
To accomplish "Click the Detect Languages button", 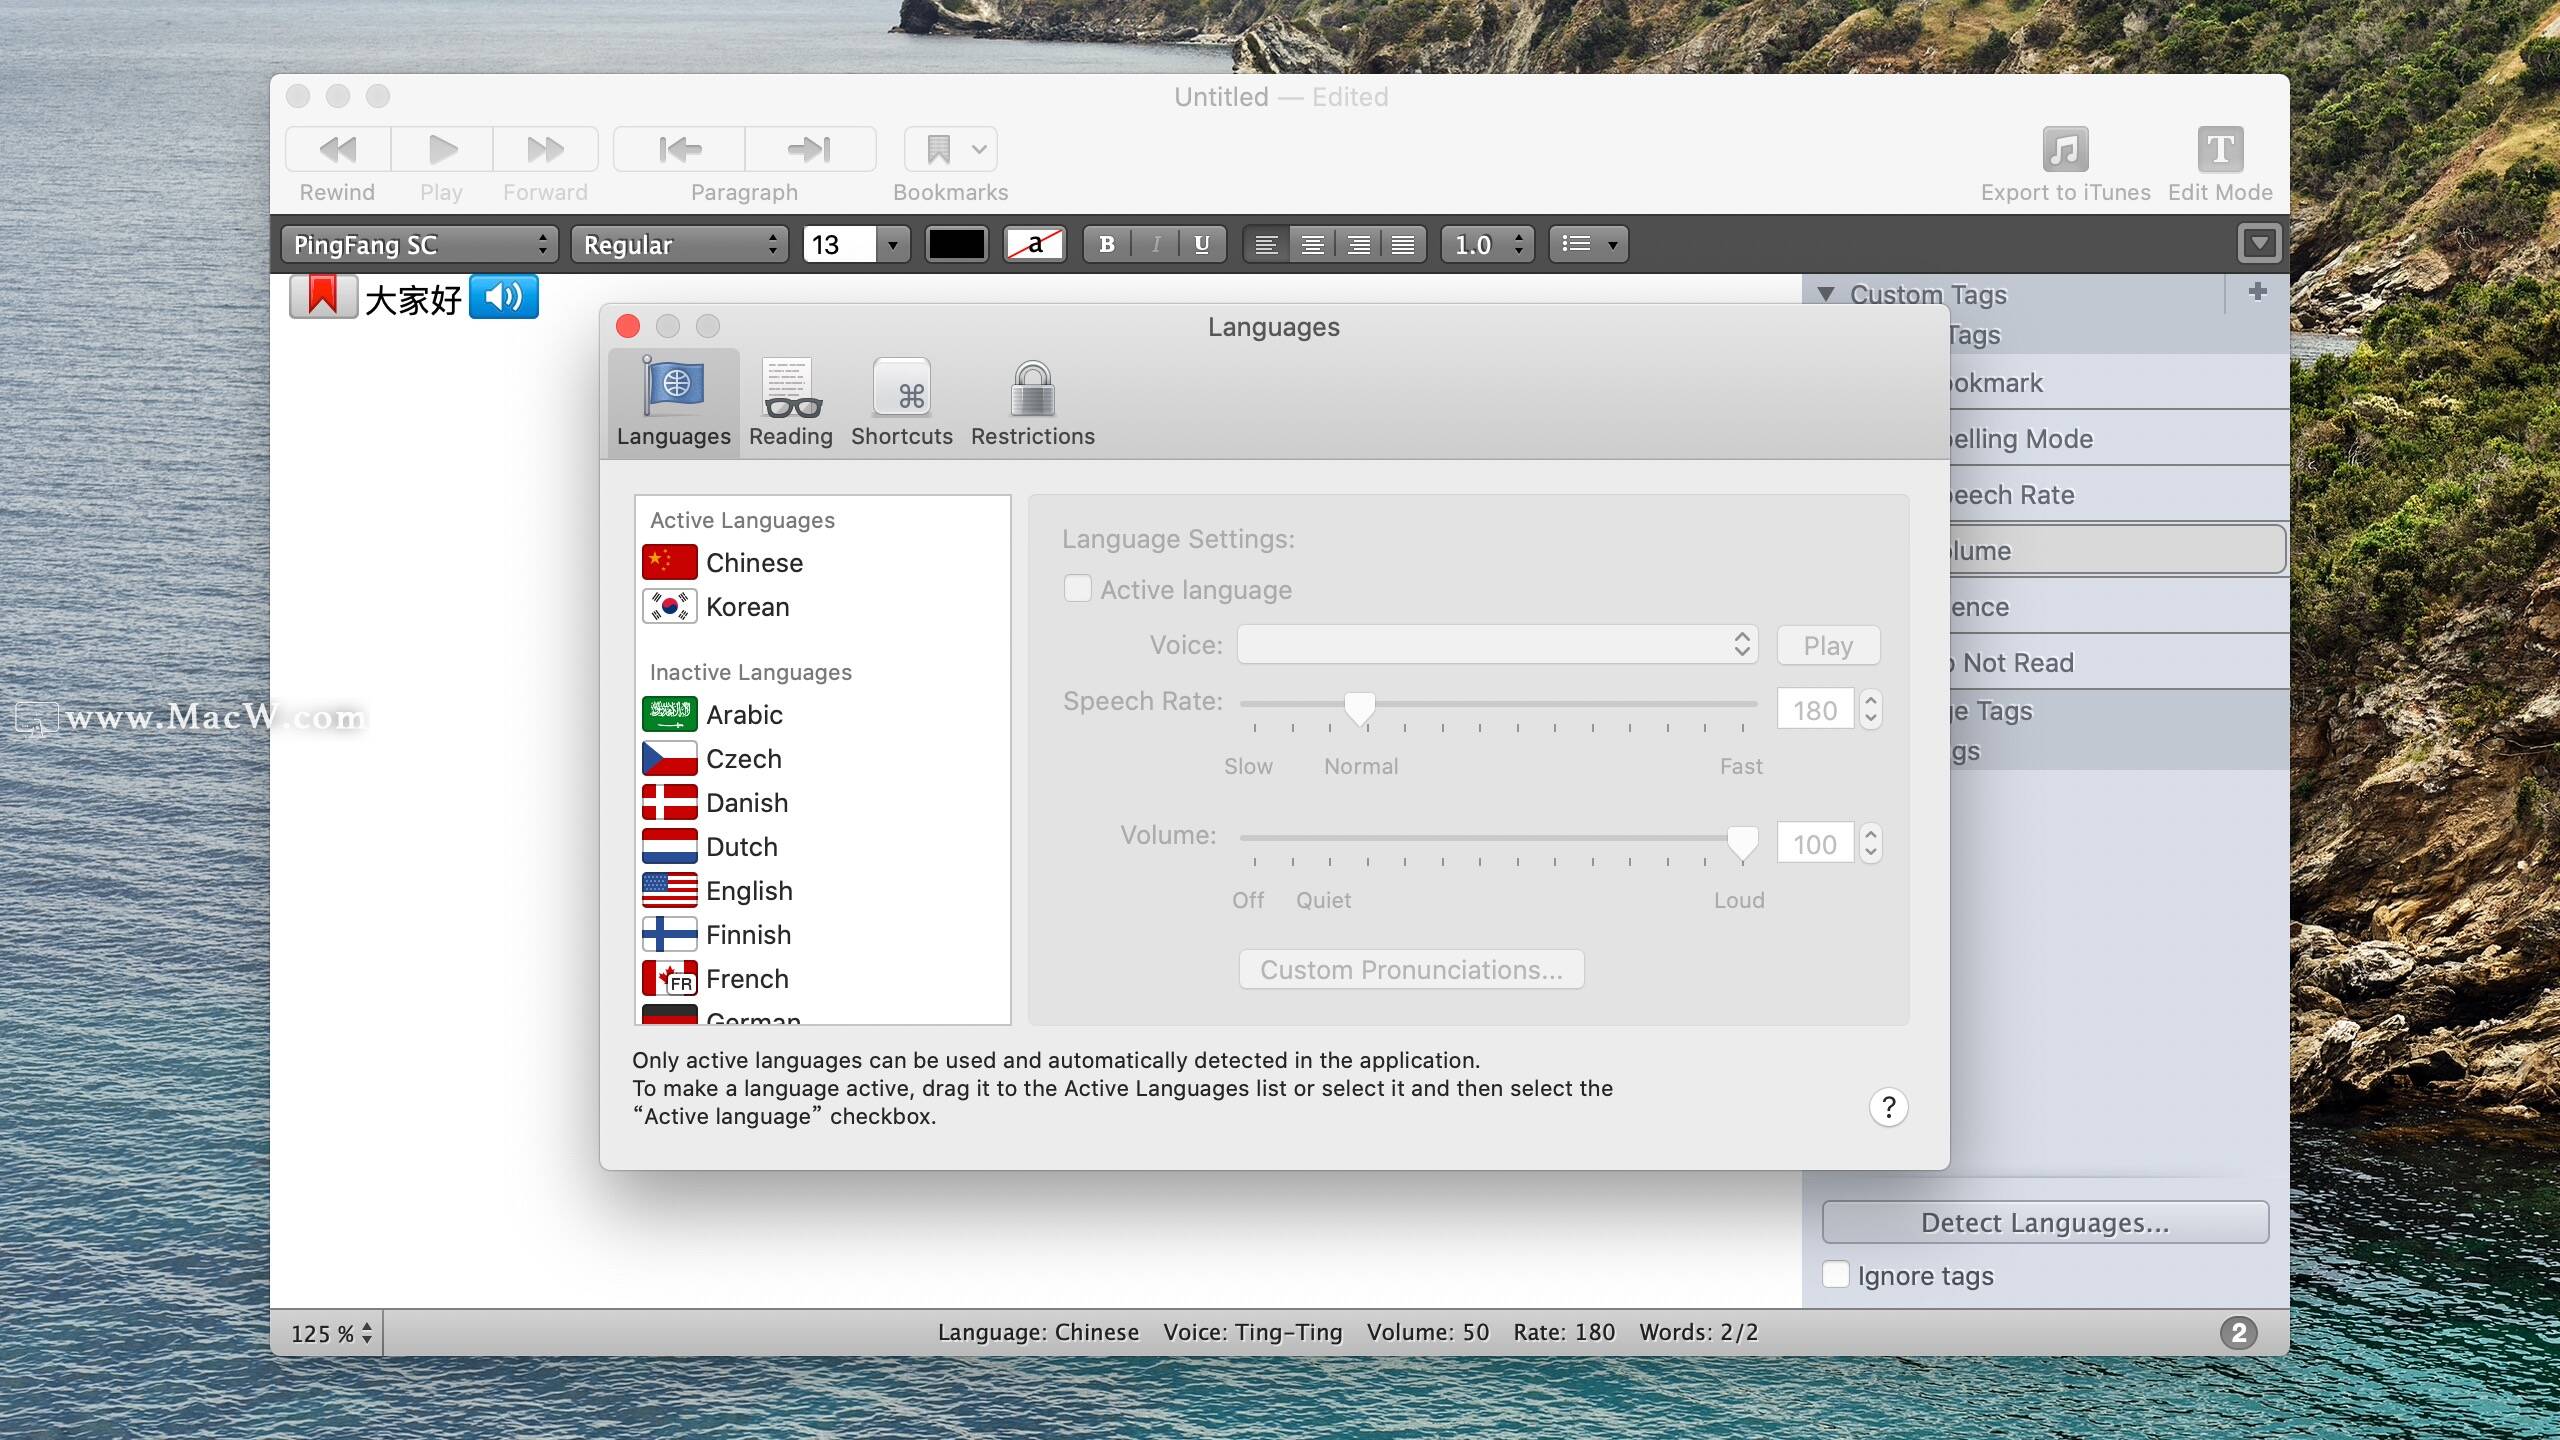I will (2045, 1222).
